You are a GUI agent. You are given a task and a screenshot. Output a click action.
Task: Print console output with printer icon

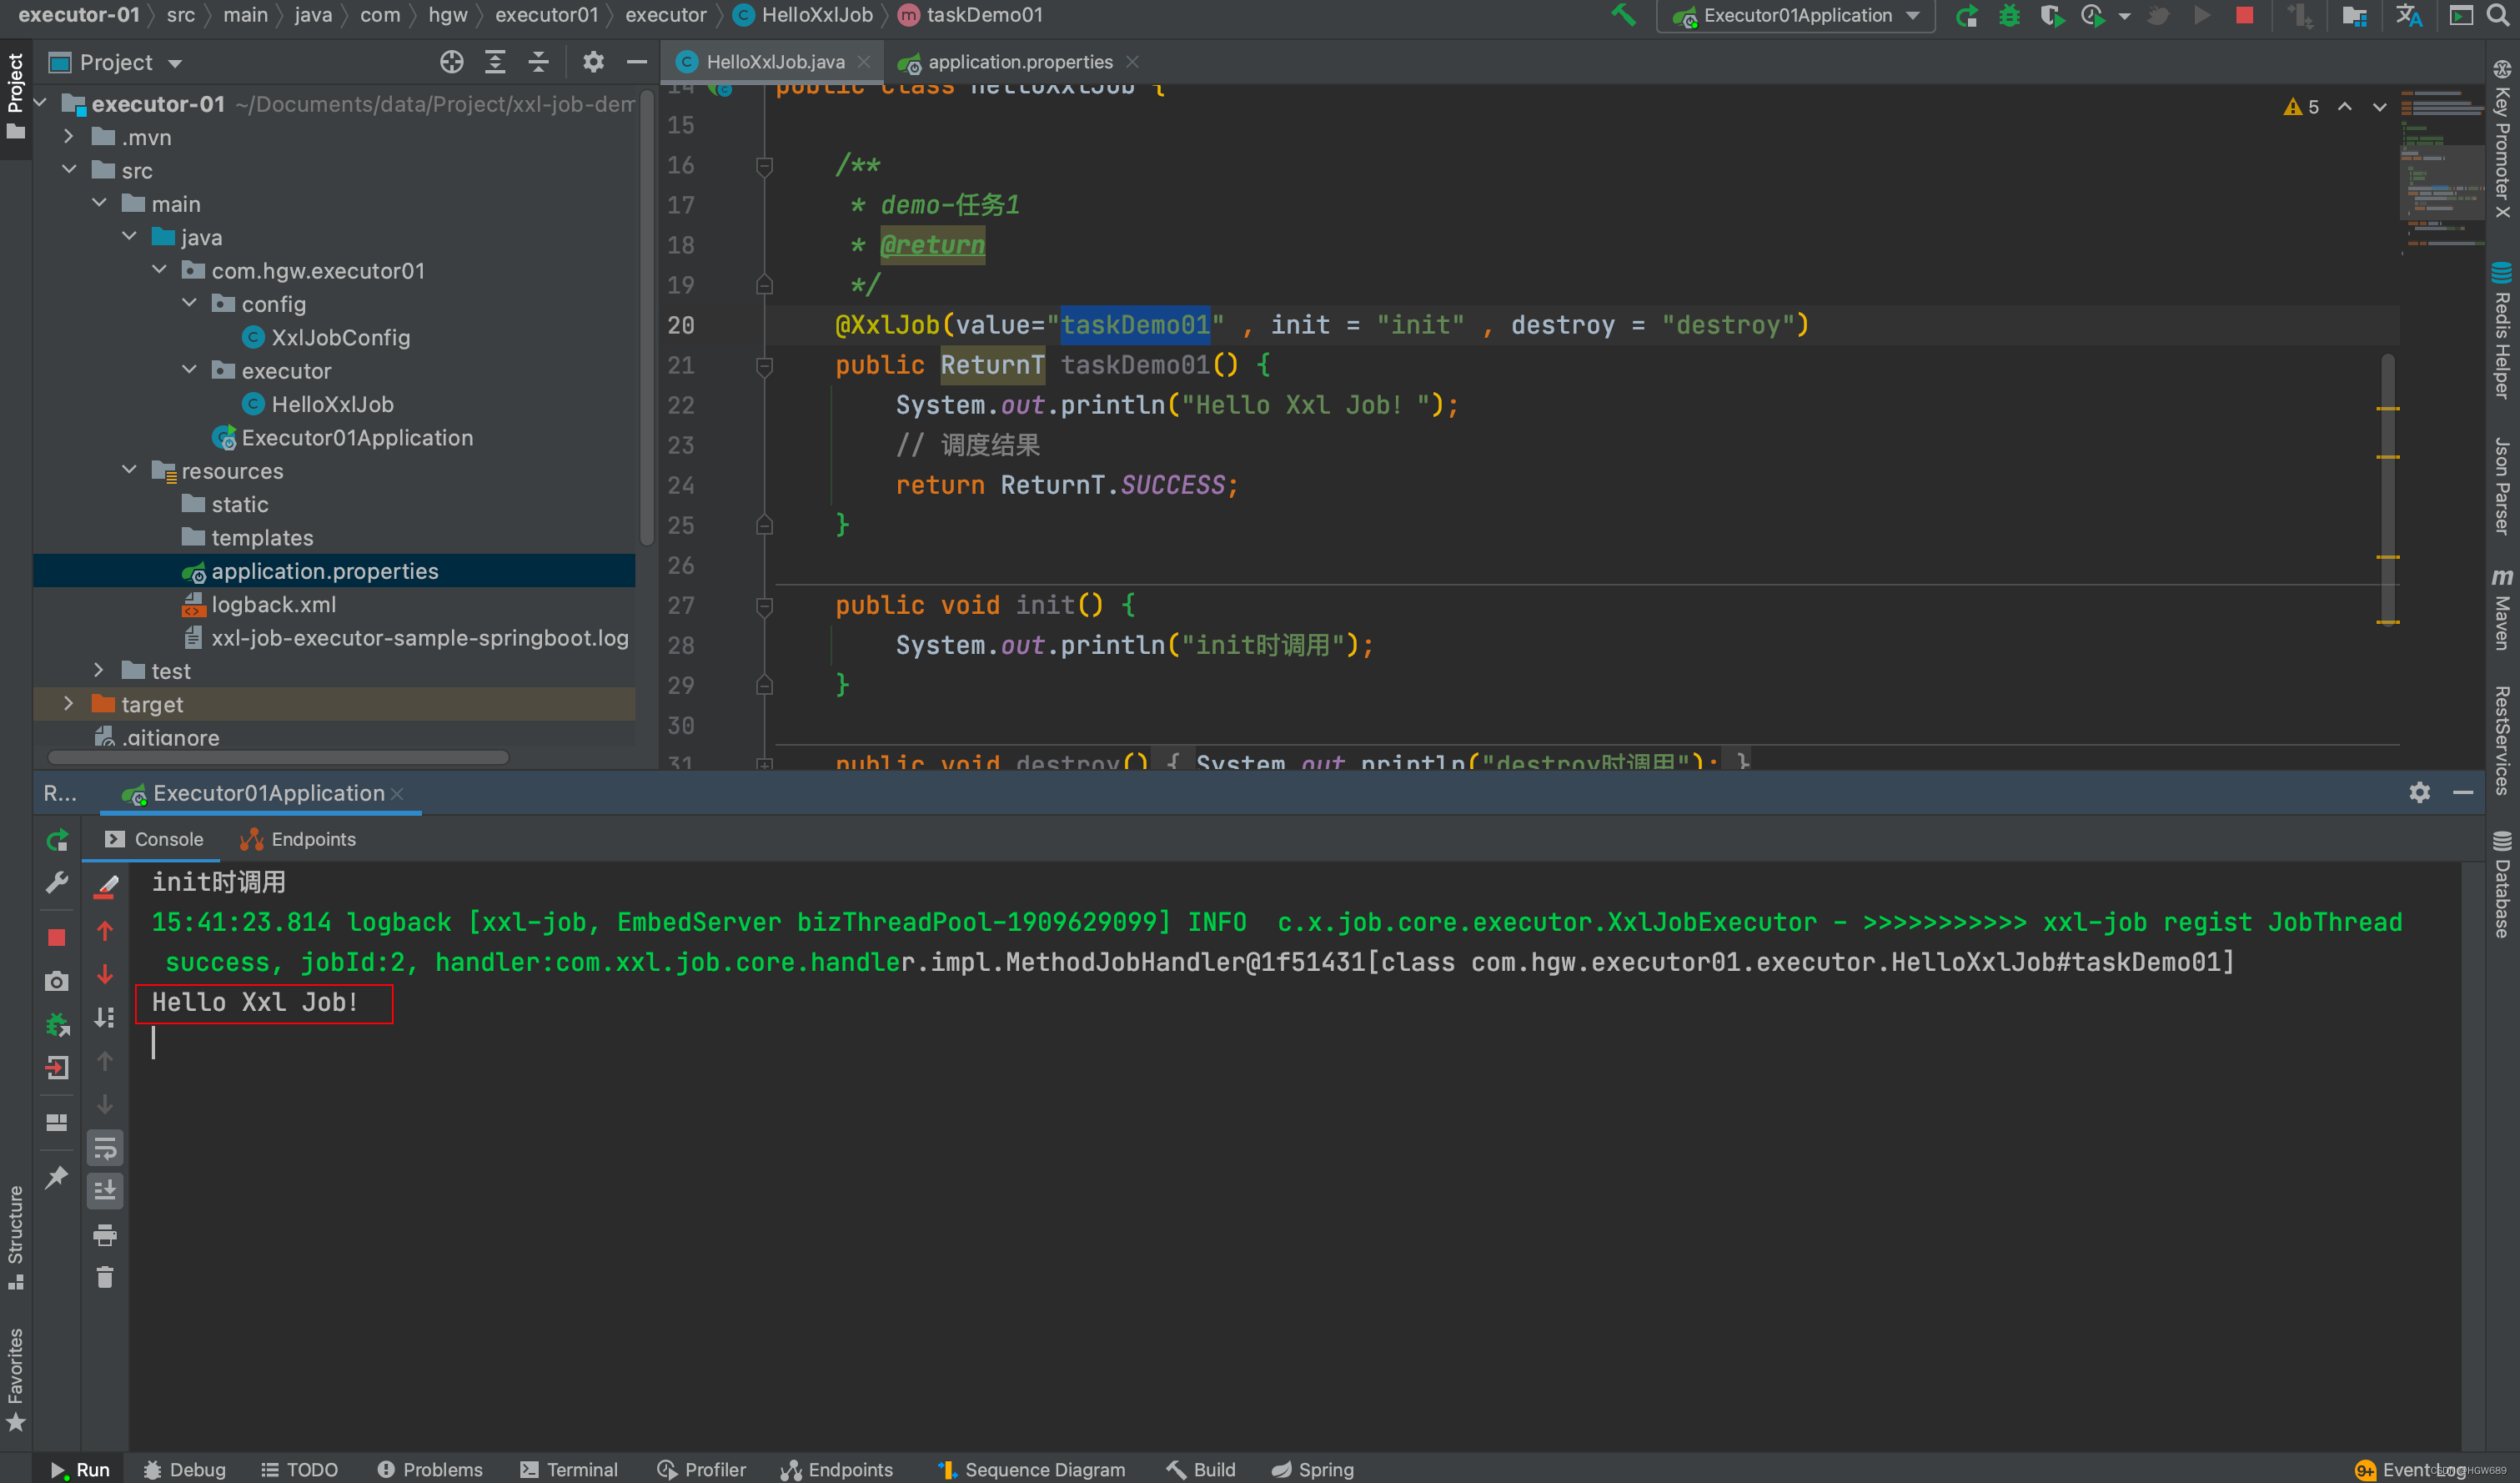tap(105, 1235)
